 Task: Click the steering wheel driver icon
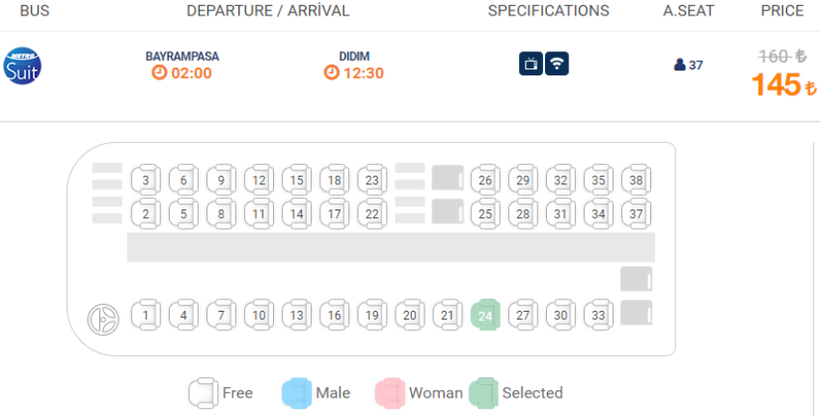tap(104, 317)
